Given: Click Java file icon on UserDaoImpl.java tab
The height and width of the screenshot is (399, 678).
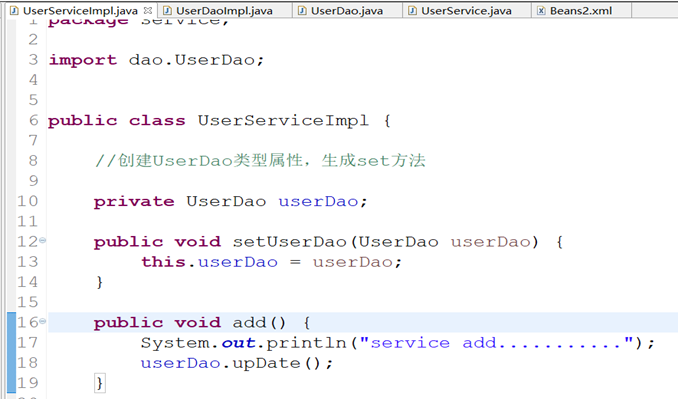Looking at the screenshot, I should [x=167, y=11].
